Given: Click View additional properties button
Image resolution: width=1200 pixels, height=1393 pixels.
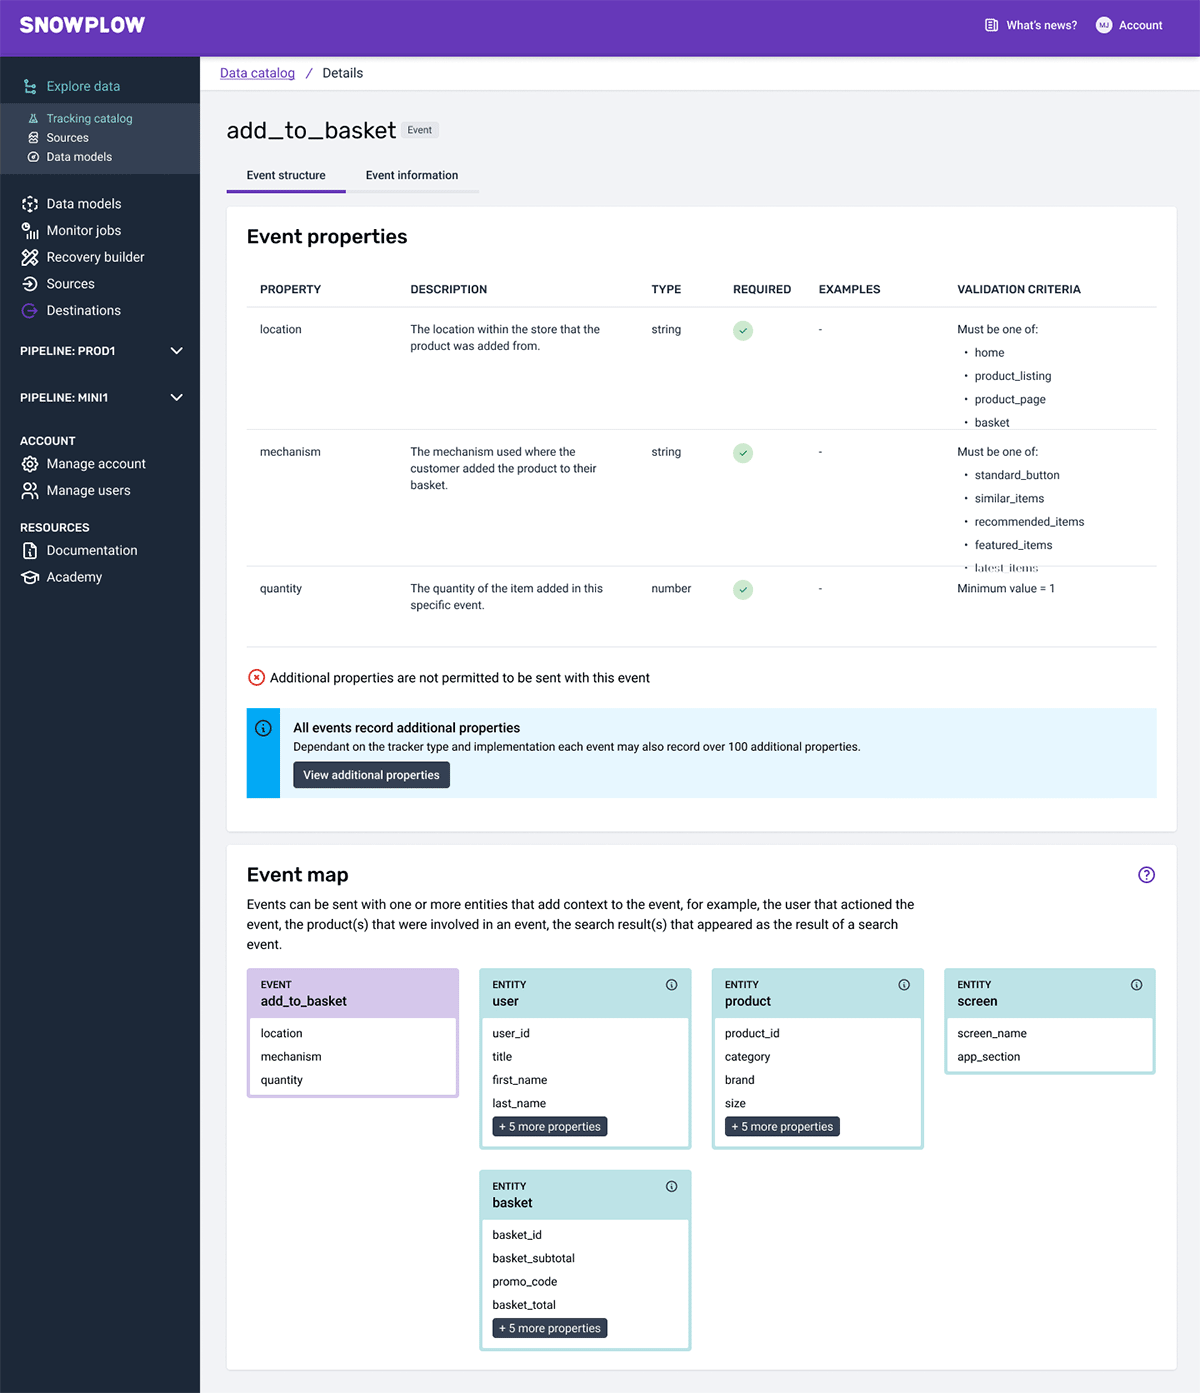Looking at the screenshot, I should click(x=371, y=775).
